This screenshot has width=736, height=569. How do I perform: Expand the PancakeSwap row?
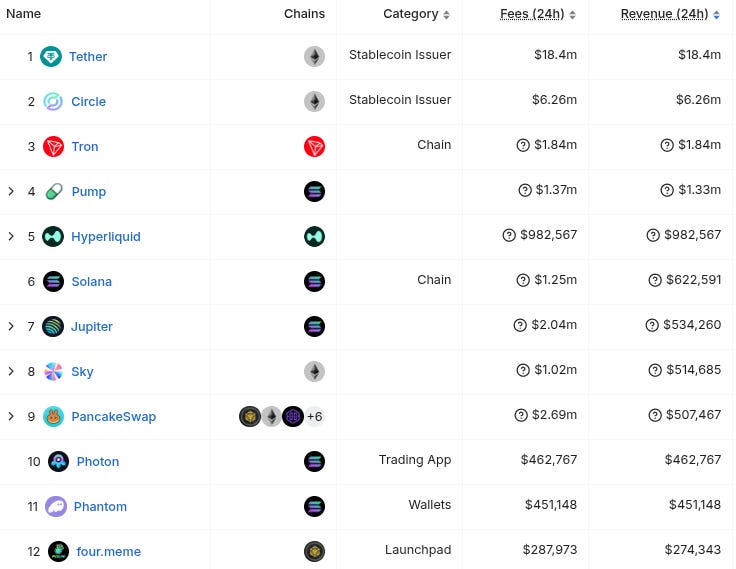(x=11, y=416)
